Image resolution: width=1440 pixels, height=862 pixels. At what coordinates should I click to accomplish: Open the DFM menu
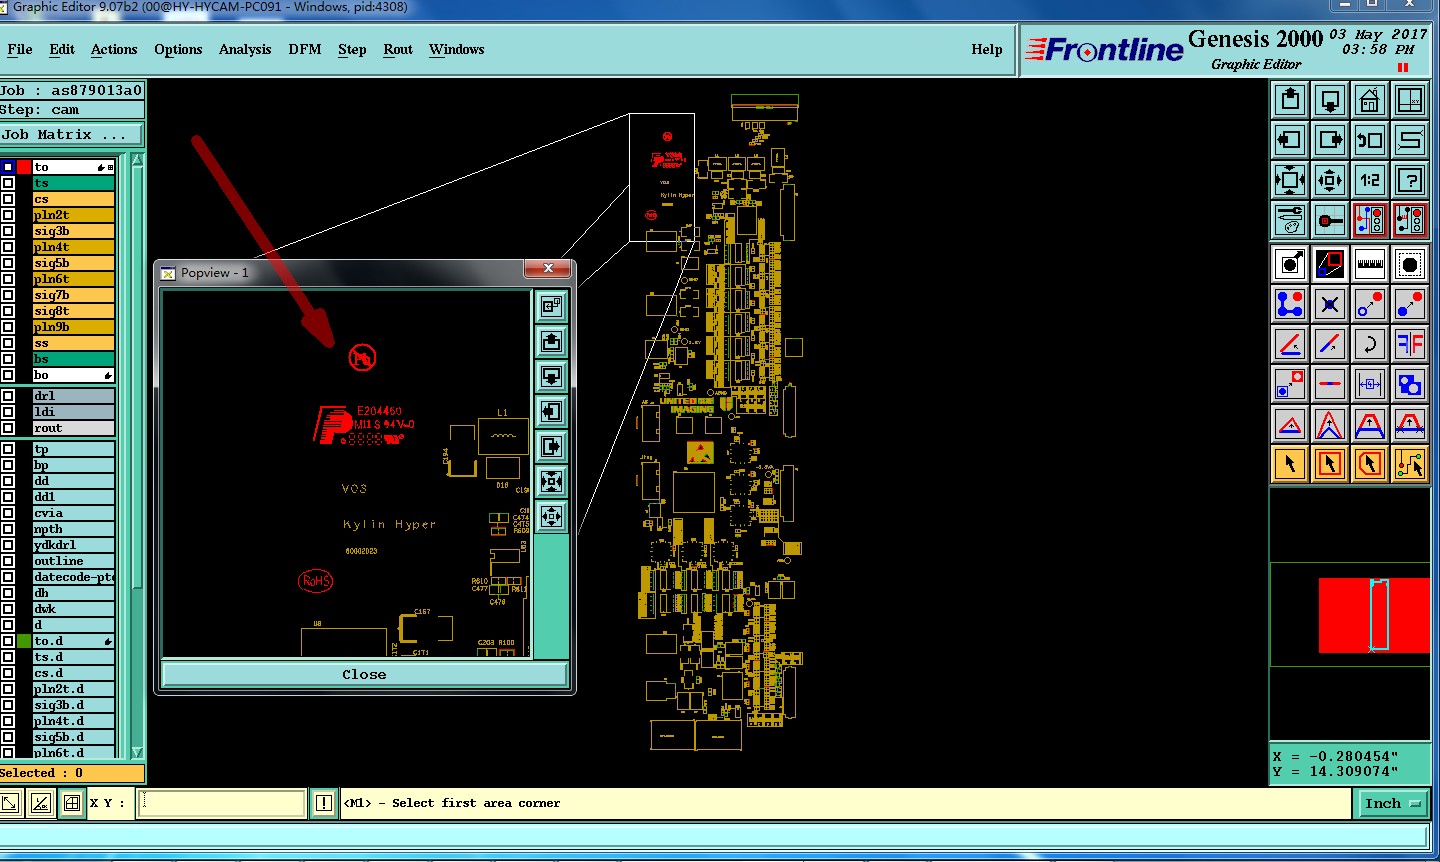tap(305, 49)
